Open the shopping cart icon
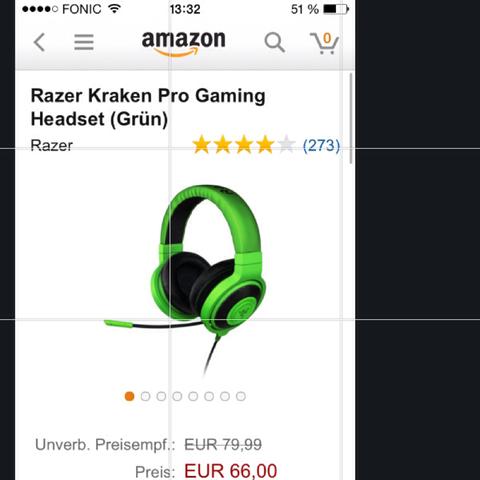Viewport: 480px width, 480px height. (x=324, y=43)
